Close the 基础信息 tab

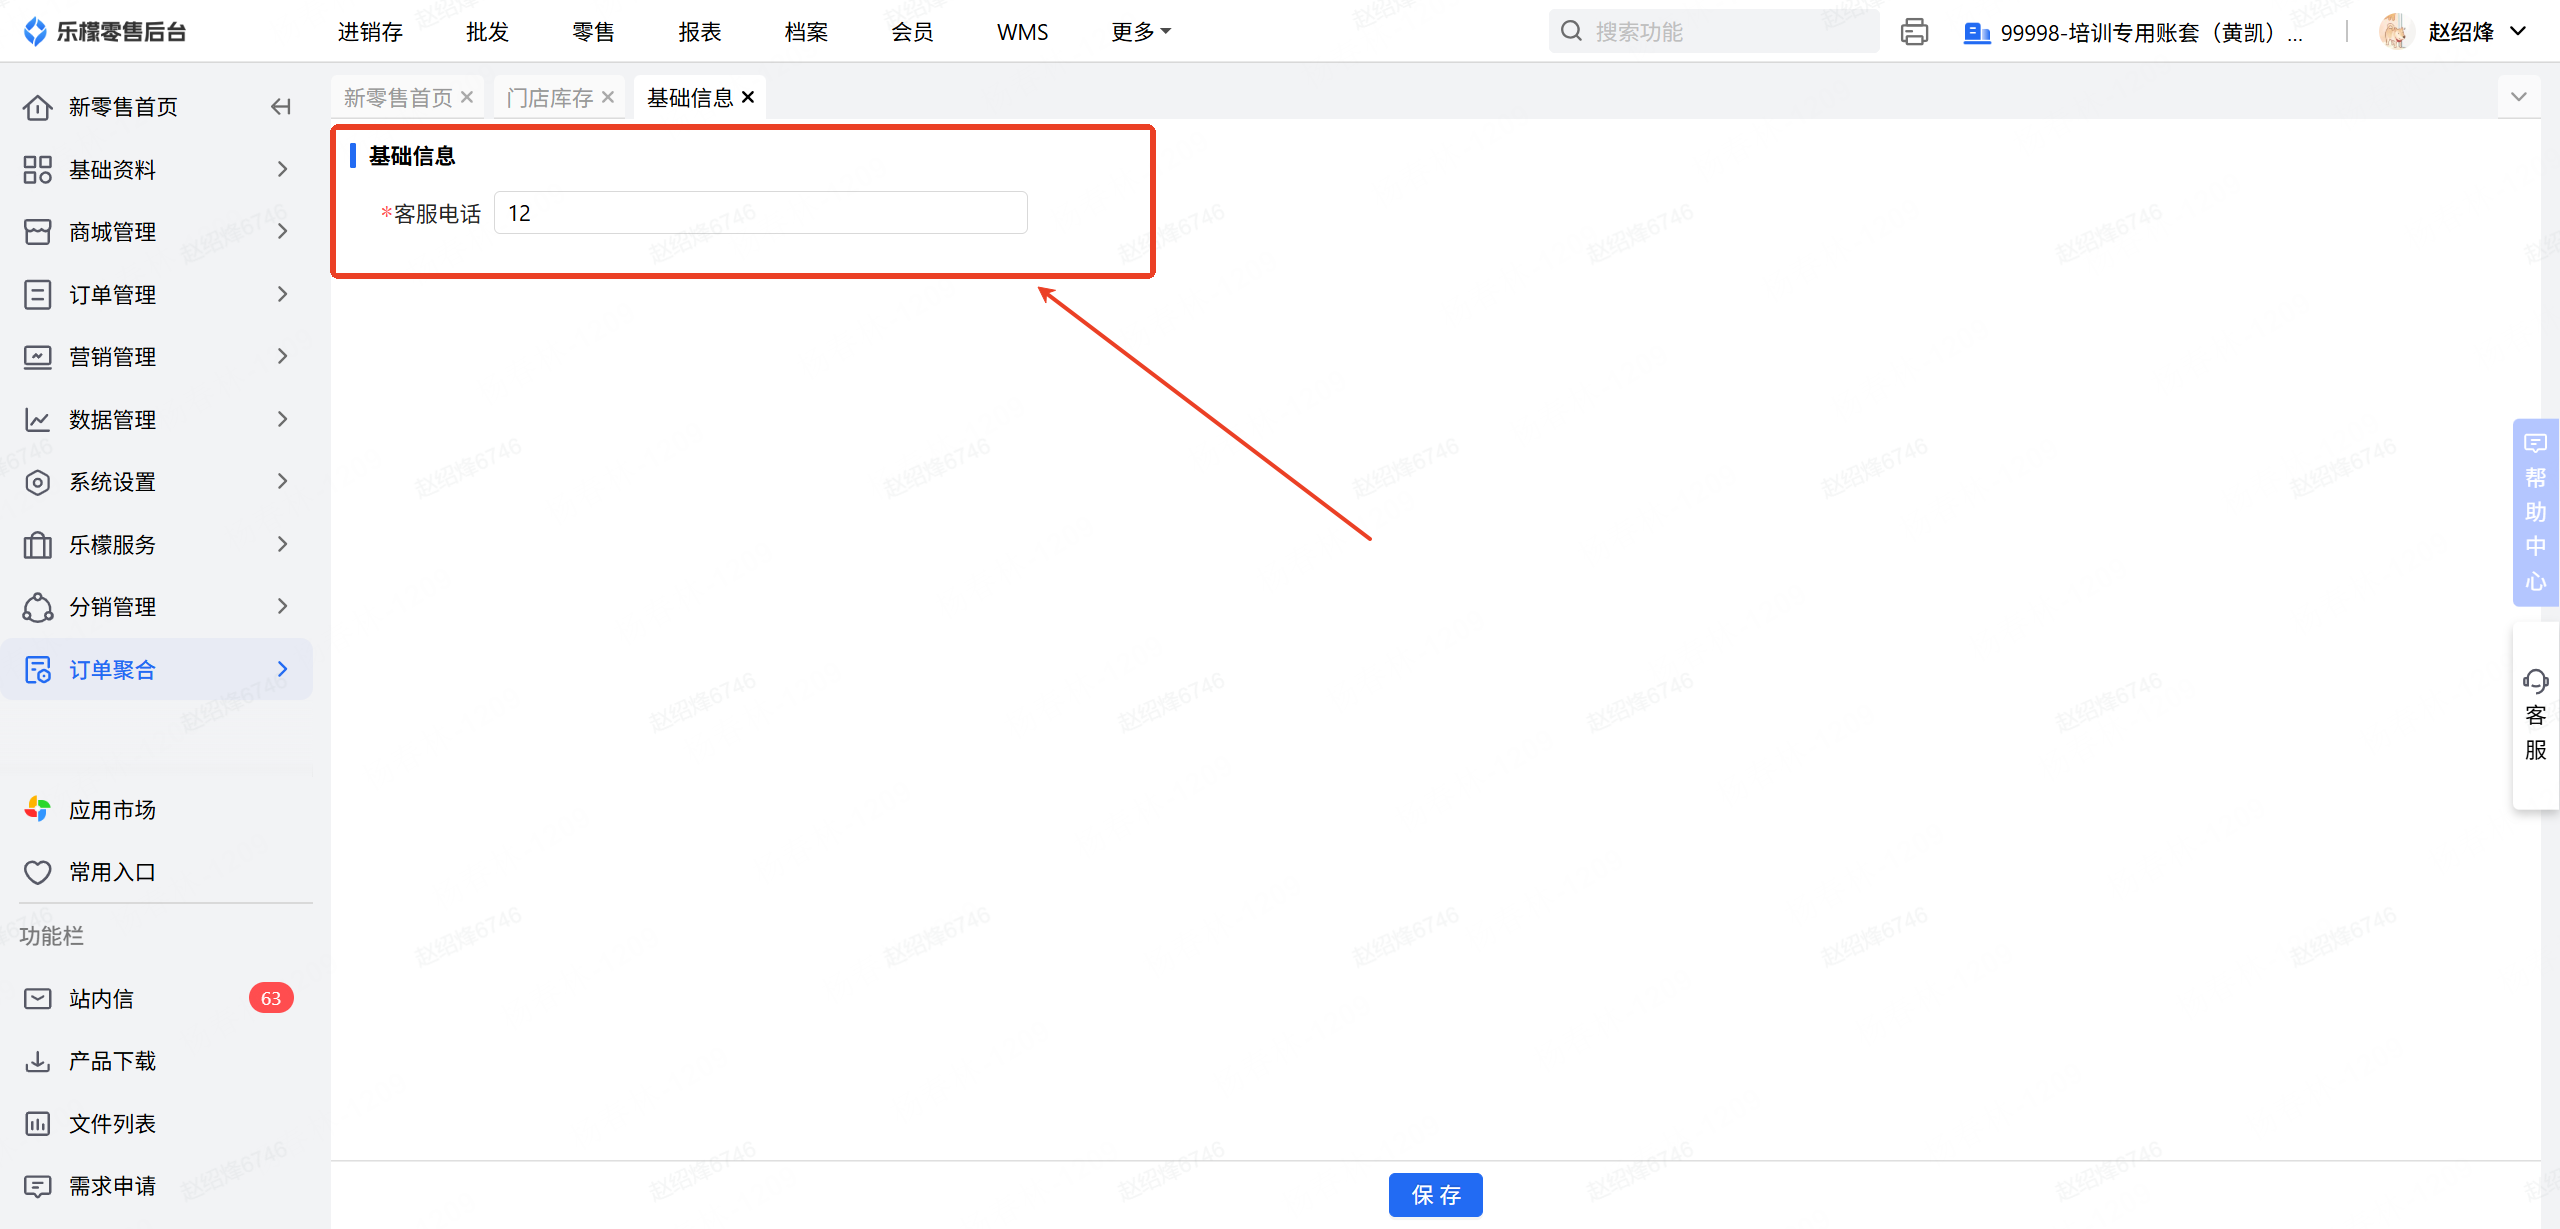pyautogui.click(x=748, y=97)
